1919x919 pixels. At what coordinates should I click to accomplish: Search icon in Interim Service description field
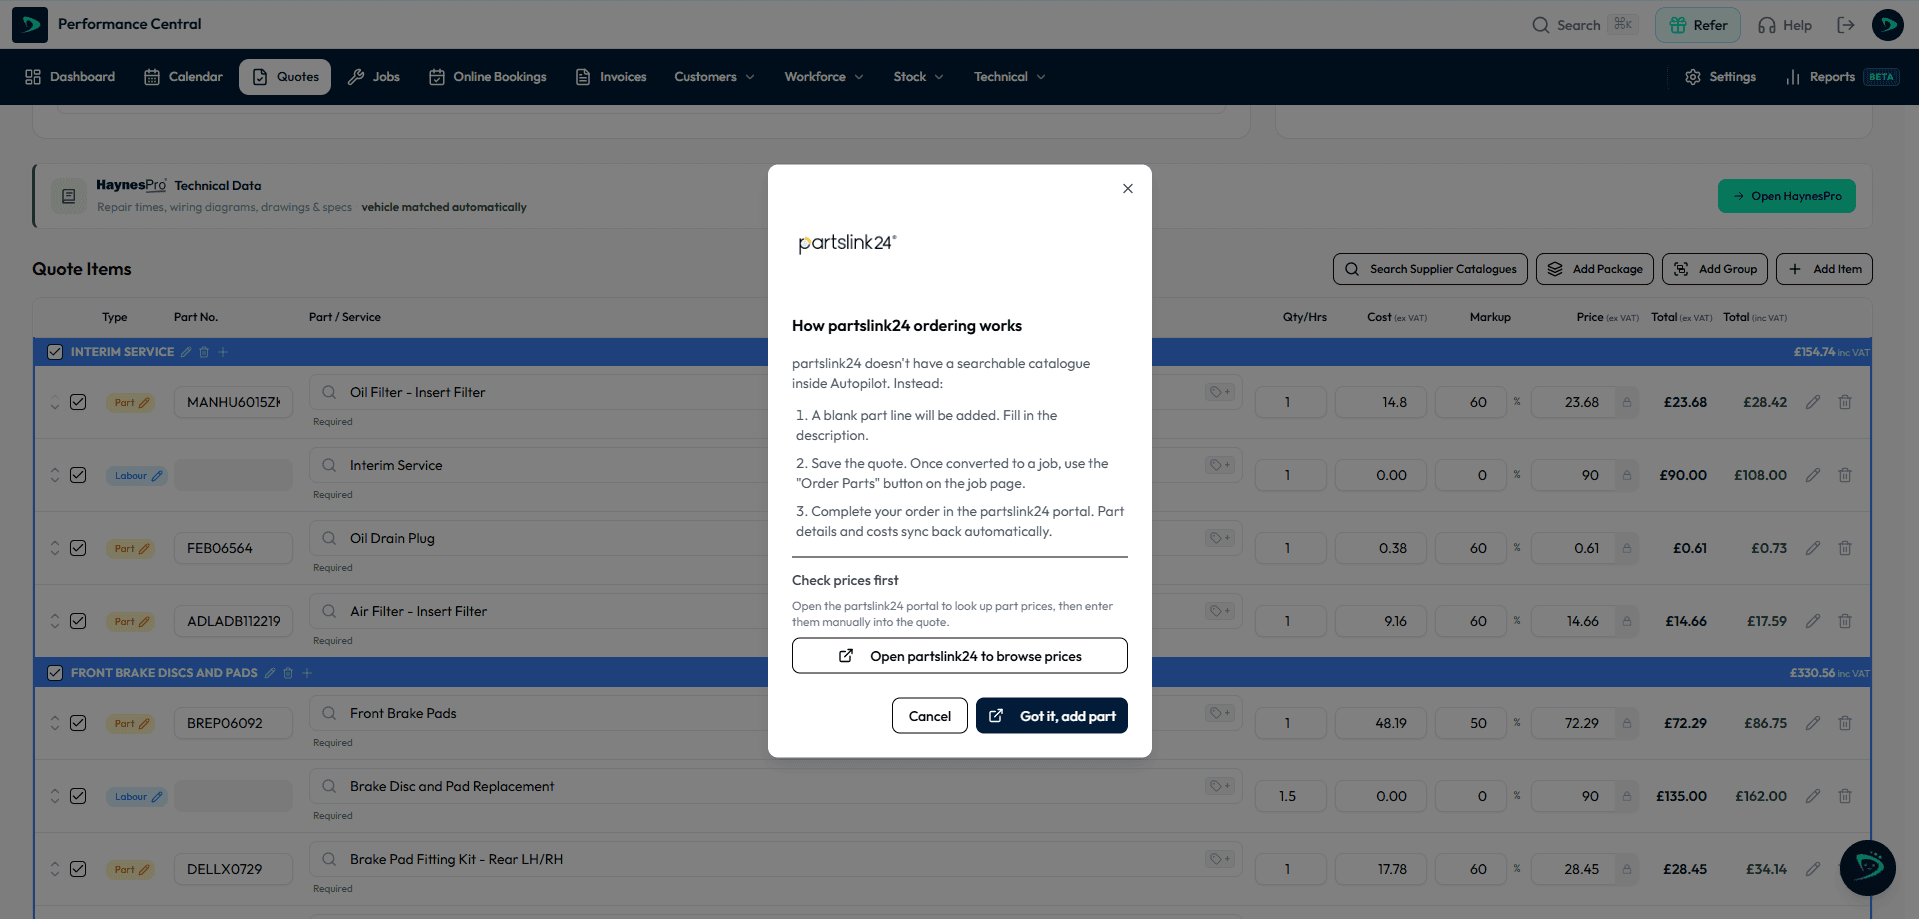[329, 465]
